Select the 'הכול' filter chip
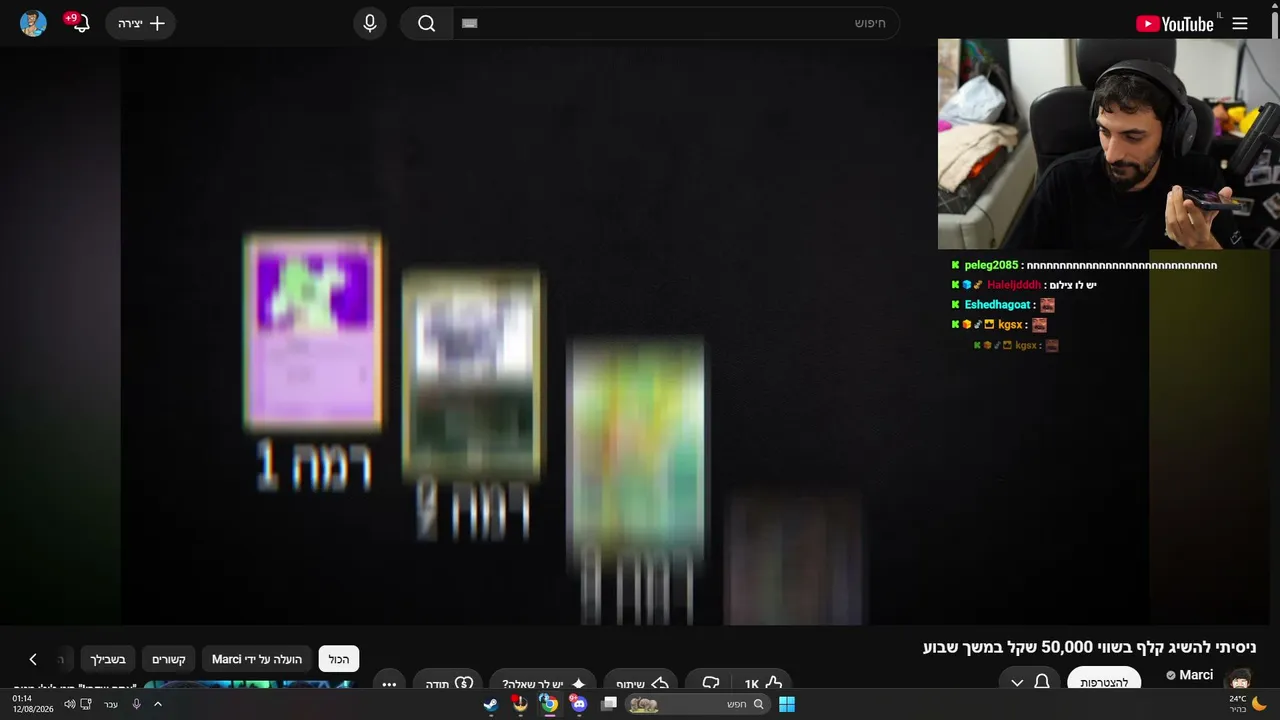The width and height of the screenshot is (1280, 720). click(339, 659)
